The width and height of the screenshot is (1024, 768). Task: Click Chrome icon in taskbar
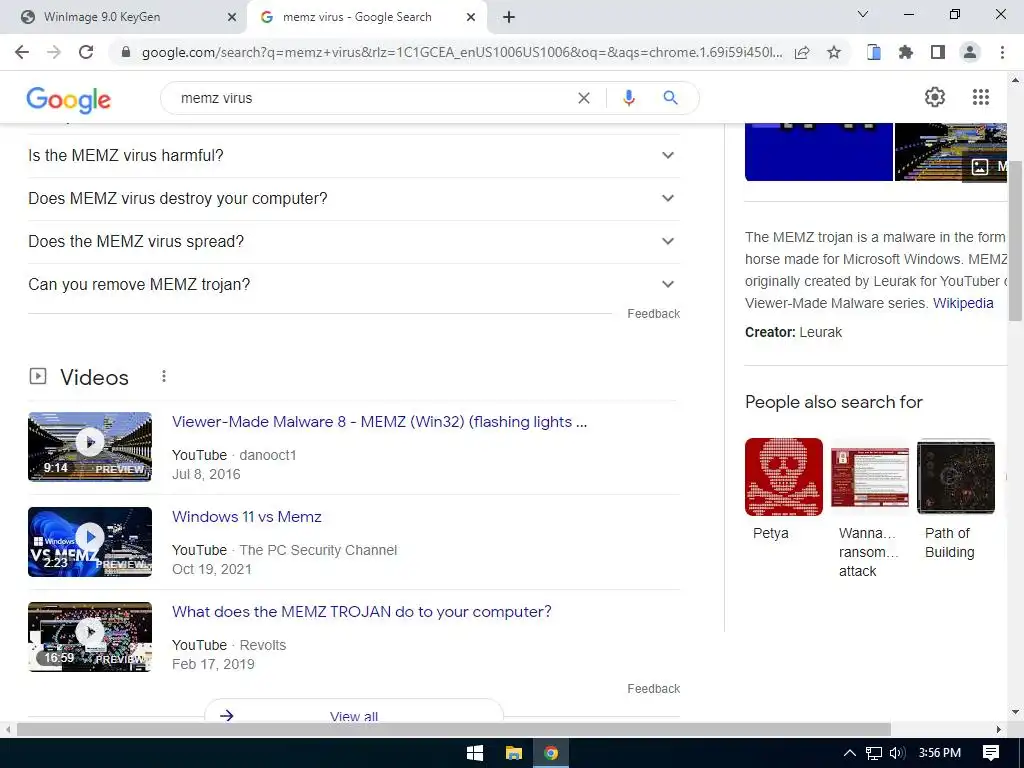[x=551, y=753]
